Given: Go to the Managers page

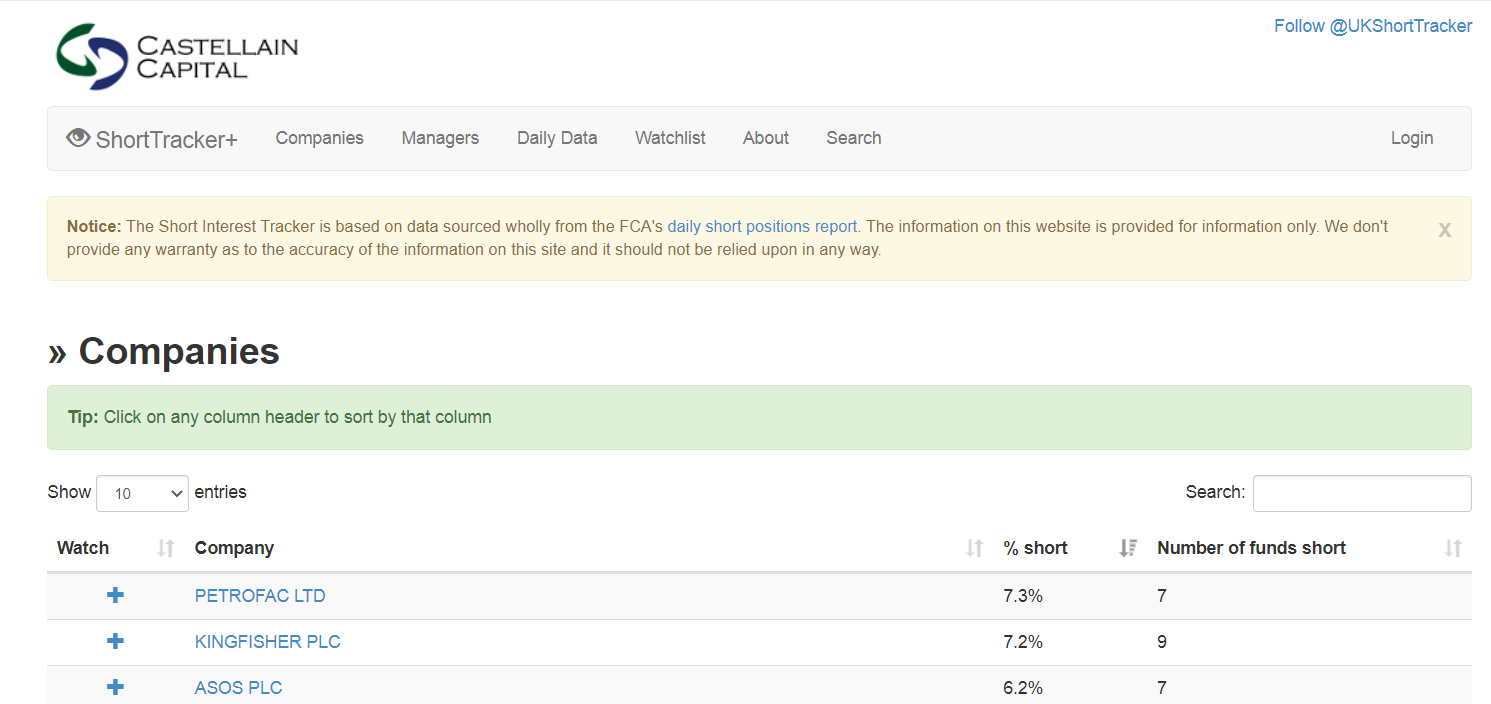Looking at the screenshot, I should [x=440, y=138].
